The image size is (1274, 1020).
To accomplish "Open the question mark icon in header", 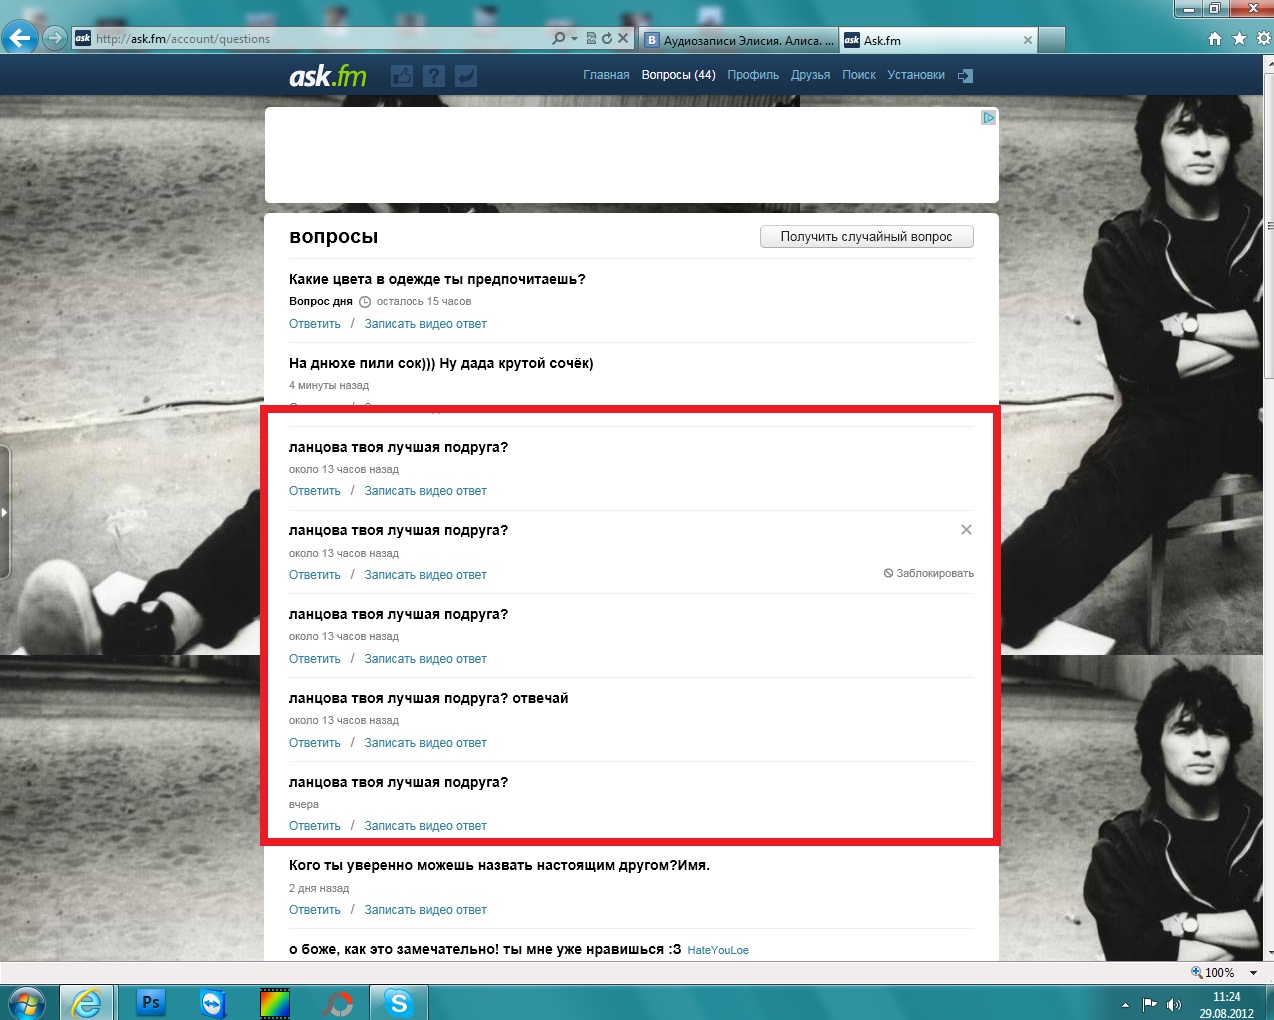I will coord(434,76).
